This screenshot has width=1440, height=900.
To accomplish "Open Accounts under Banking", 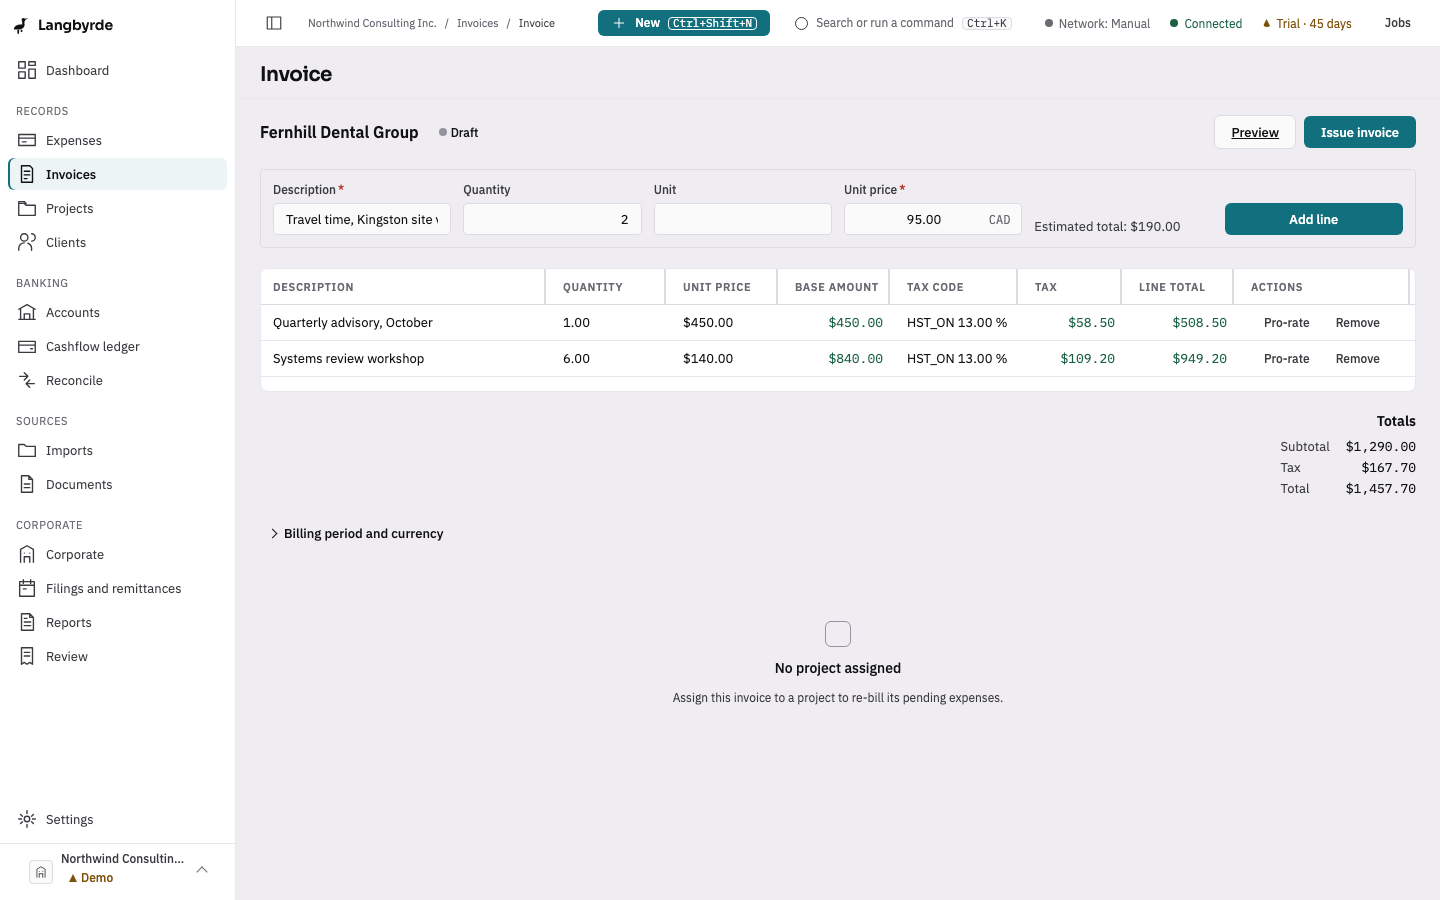I will [x=117, y=312].
